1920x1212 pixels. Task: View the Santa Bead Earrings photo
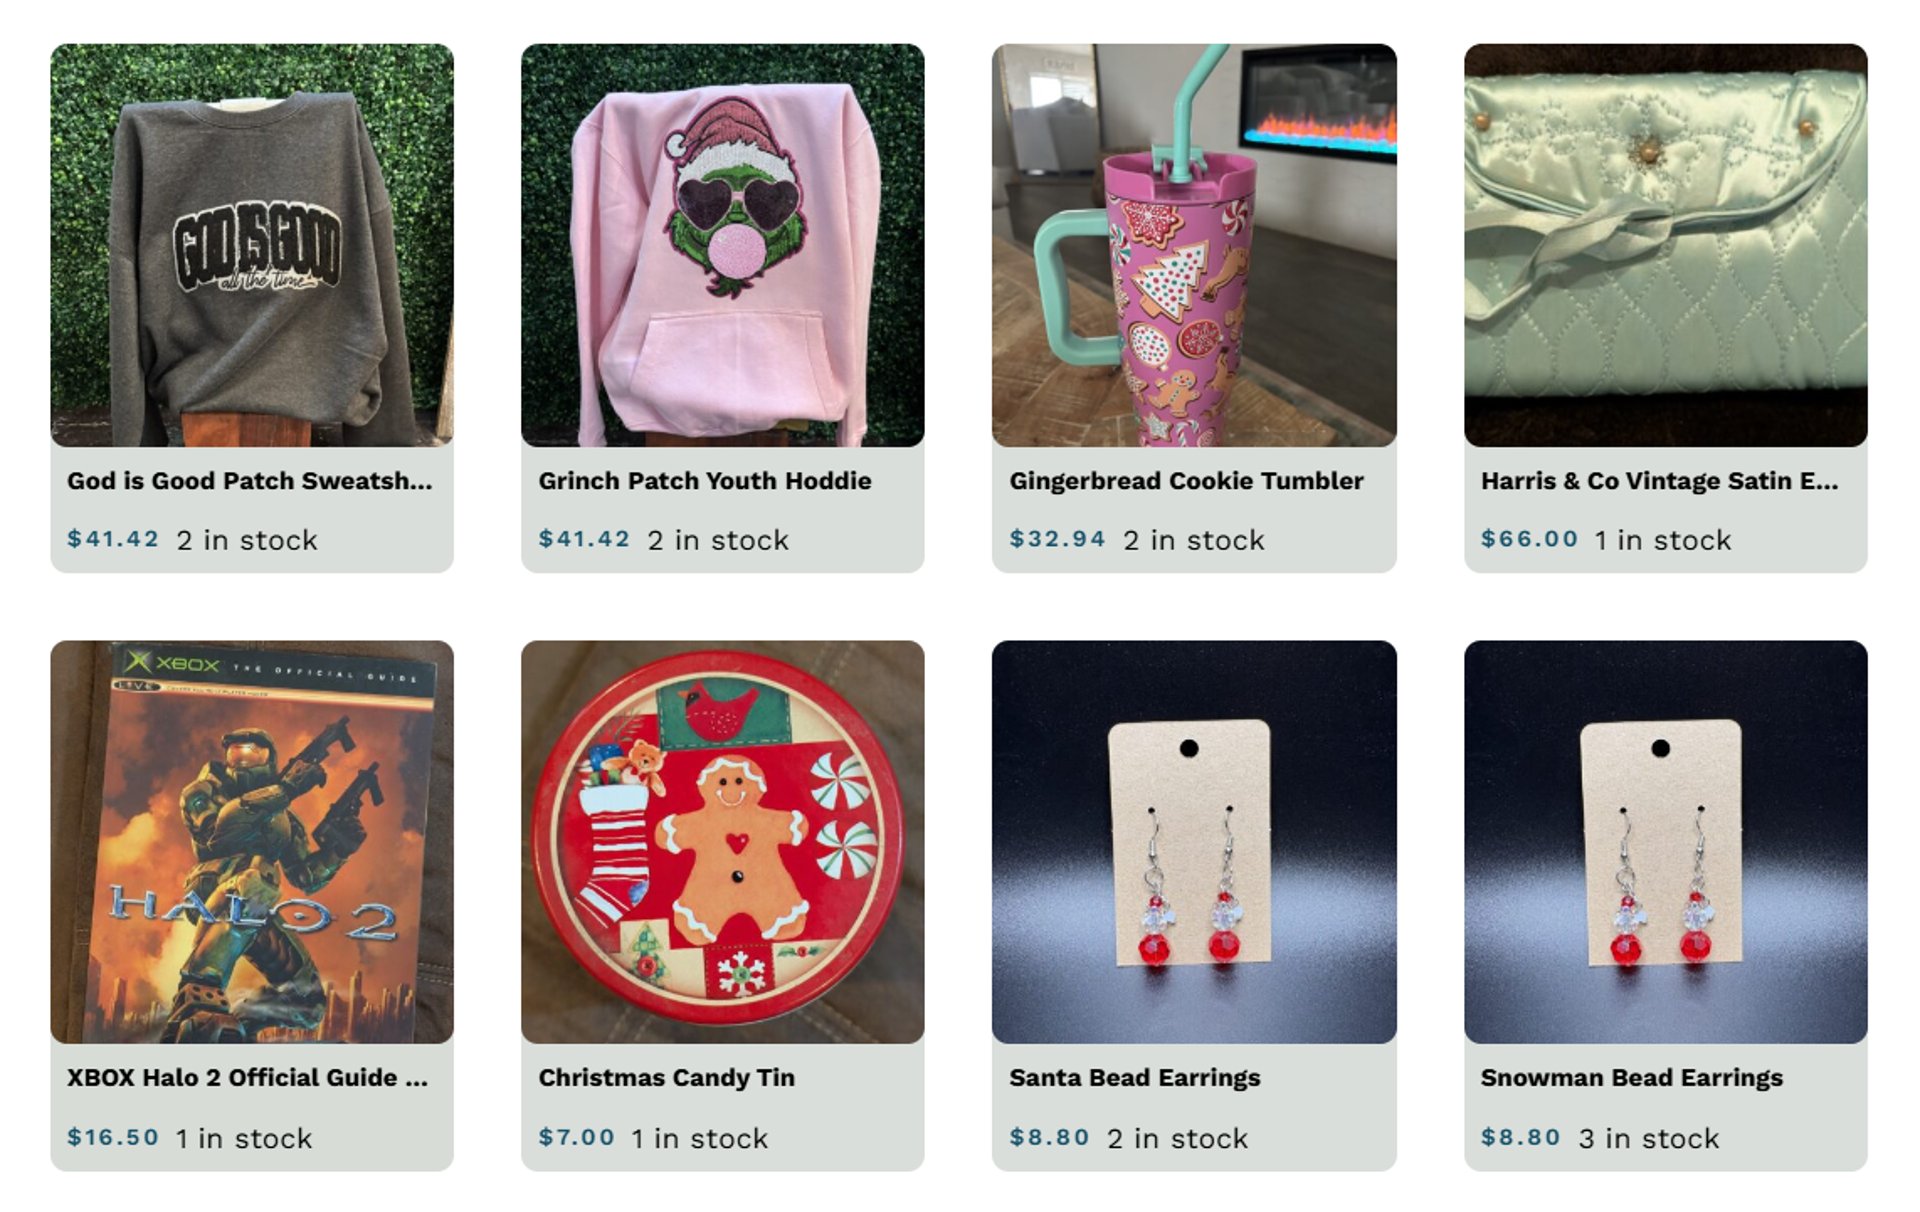tap(1194, 842)
